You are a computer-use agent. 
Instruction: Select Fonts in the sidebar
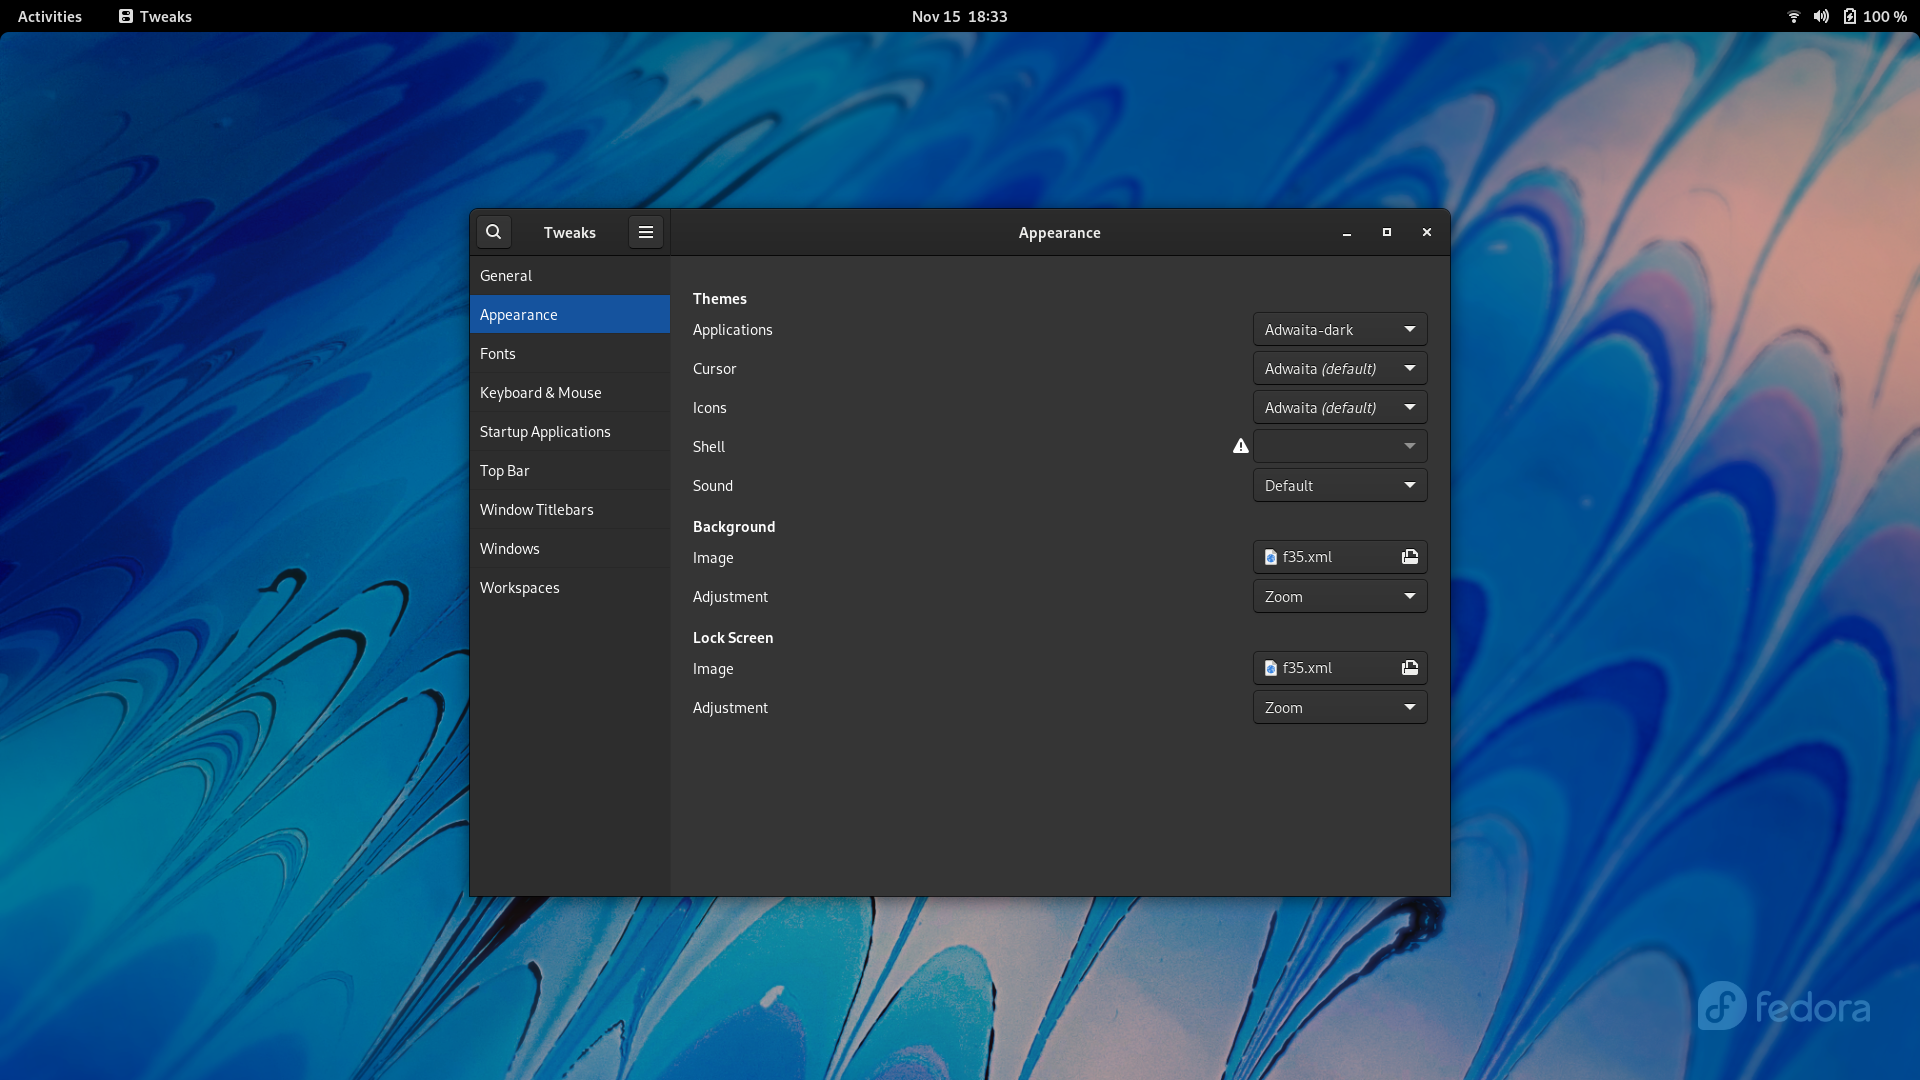(570, 353)
